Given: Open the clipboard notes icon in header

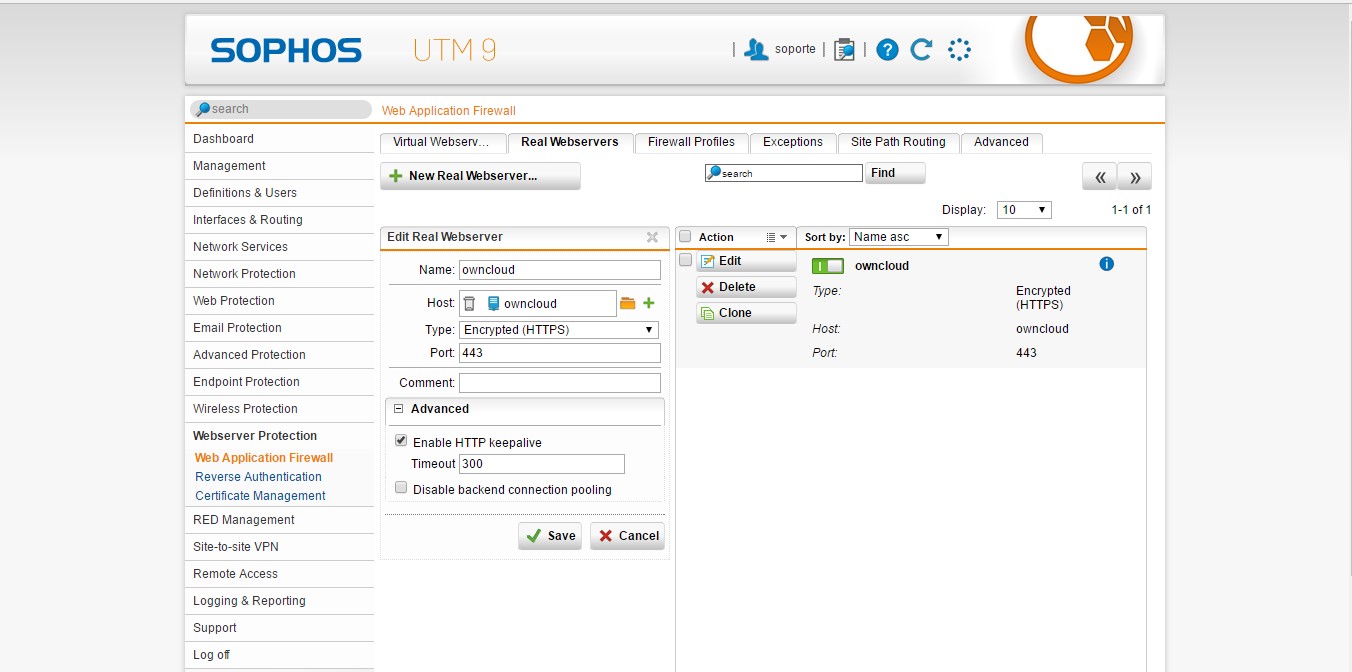Looking at the screenshot, I should click(845, 49).
